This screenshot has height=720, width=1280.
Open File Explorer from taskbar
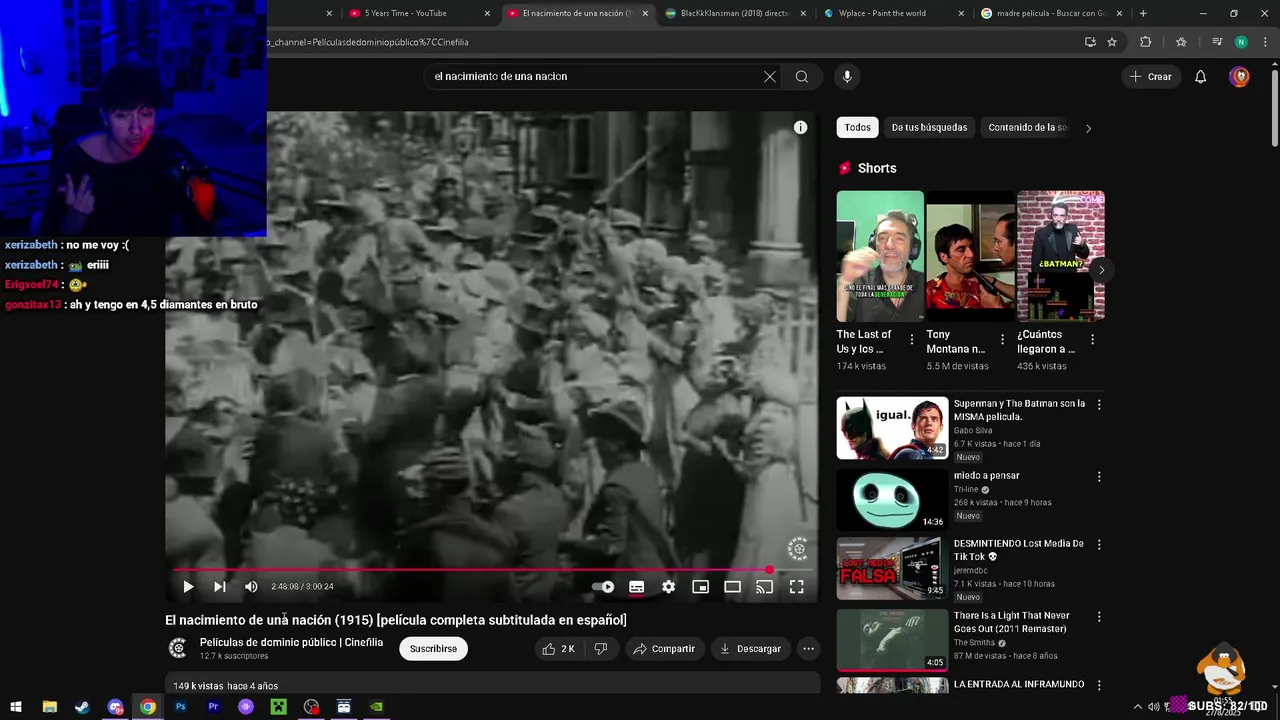click(49, 707)
